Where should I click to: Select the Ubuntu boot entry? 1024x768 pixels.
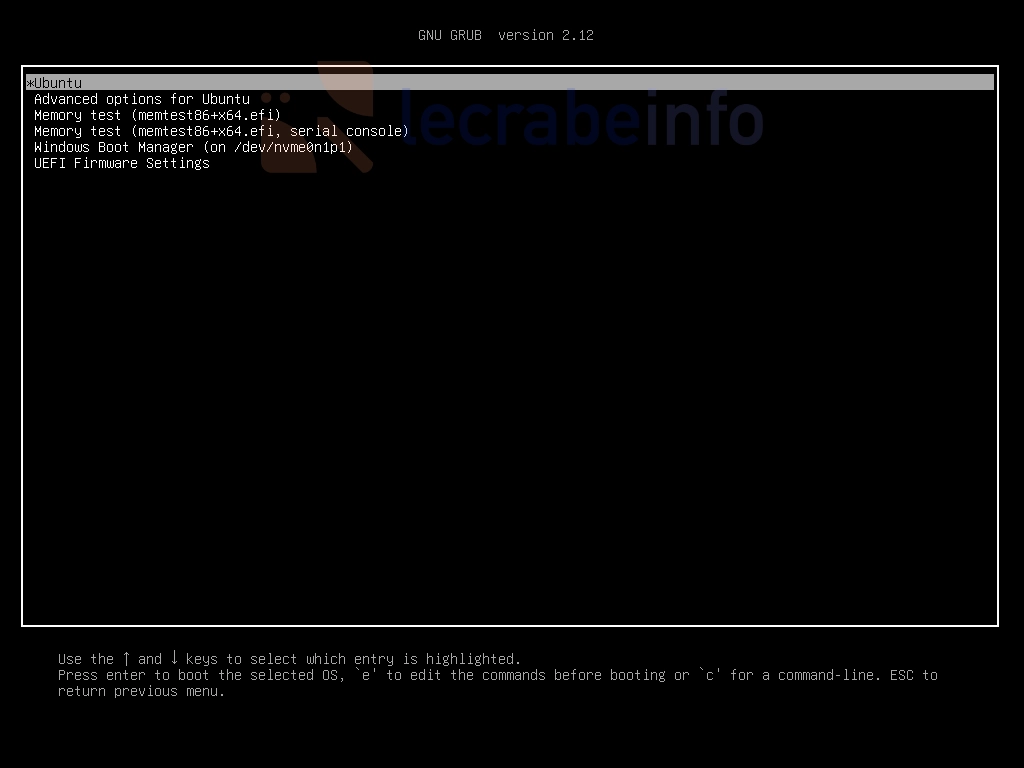pyautogui.click(x=510, y=83)
